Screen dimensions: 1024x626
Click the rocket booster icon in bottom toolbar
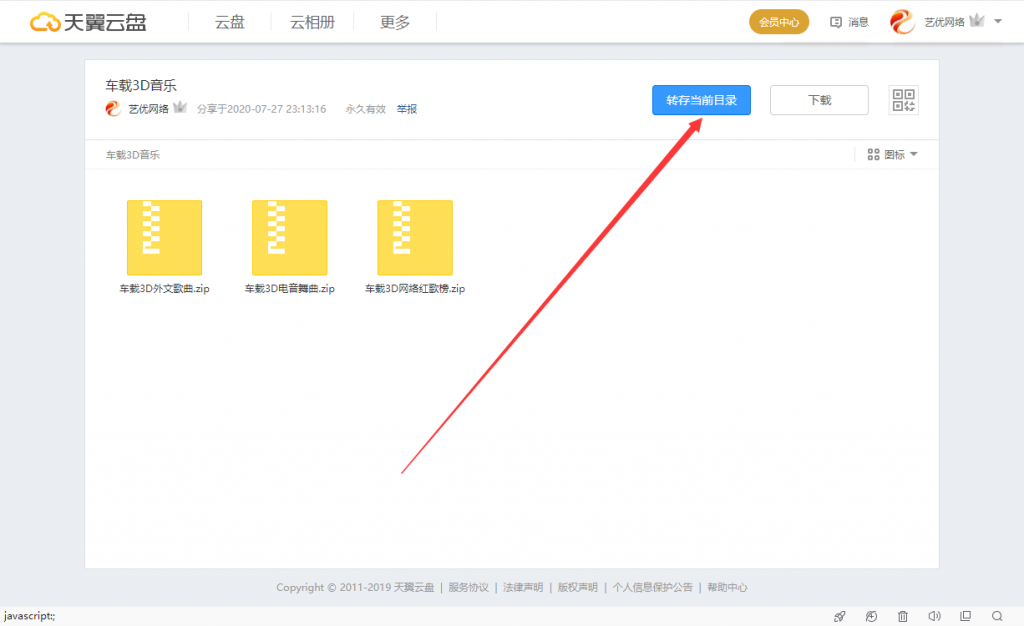pos(840,616)
